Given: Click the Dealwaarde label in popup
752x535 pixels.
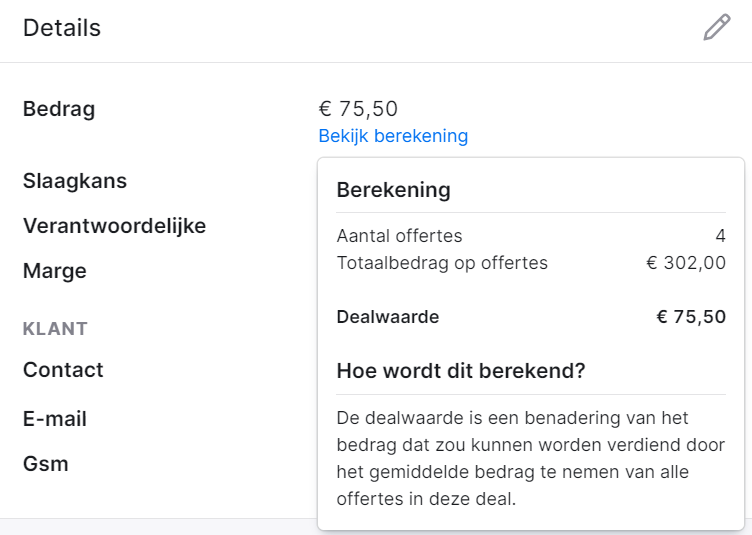Looking at the screenshot, I should click(x=388, y=317).
